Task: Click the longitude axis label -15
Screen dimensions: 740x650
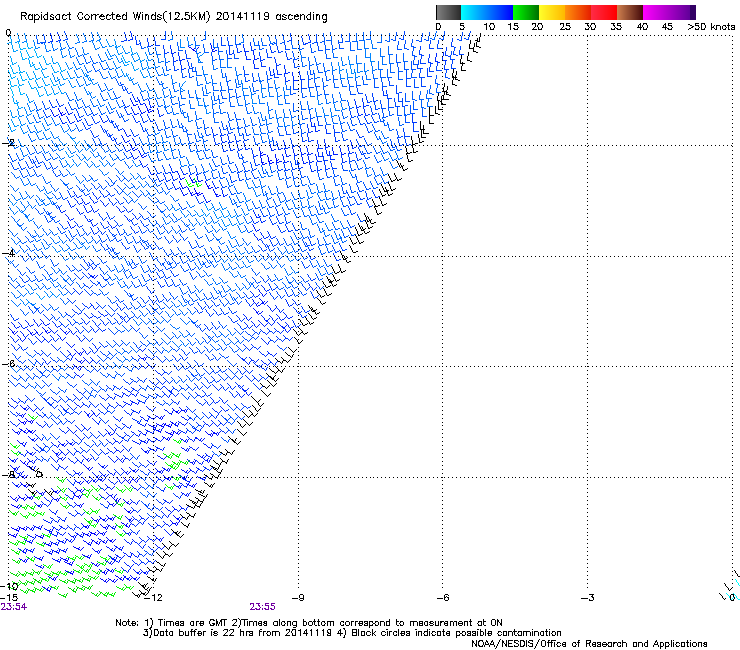Action: 9,598
